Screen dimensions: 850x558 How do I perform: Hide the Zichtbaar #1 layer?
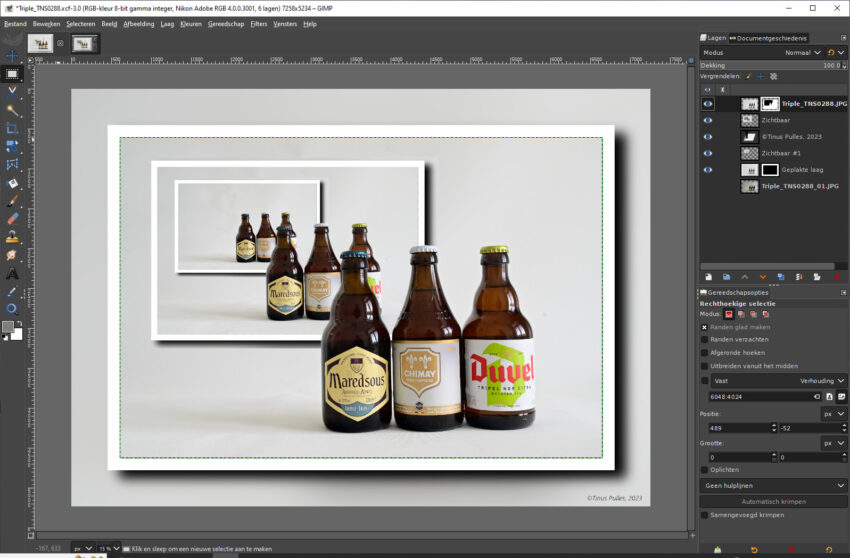coord(707,153)
